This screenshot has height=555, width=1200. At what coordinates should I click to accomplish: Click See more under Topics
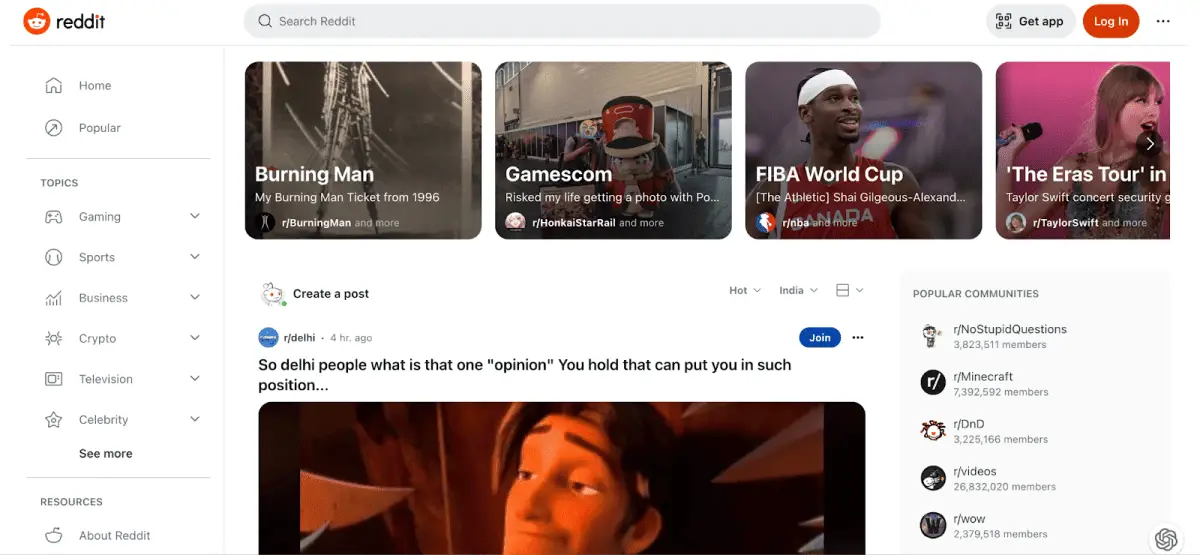106,454
